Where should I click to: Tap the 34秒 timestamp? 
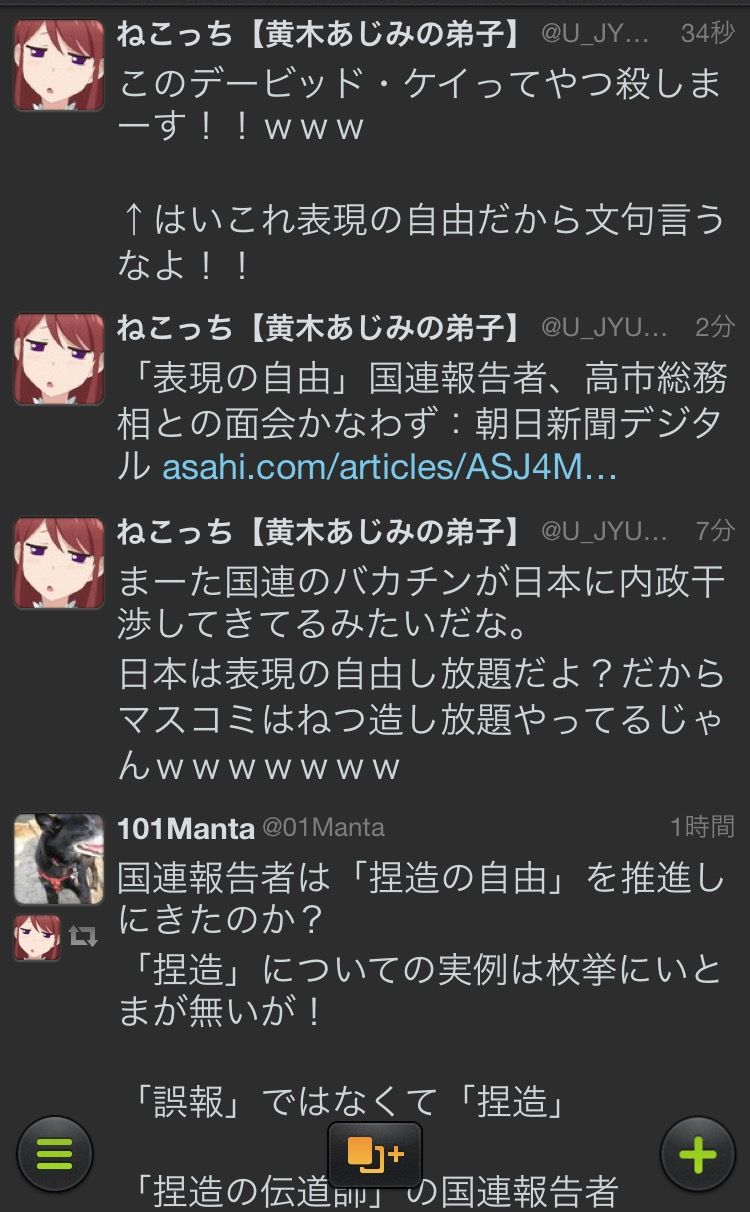(x=707, y=34)
